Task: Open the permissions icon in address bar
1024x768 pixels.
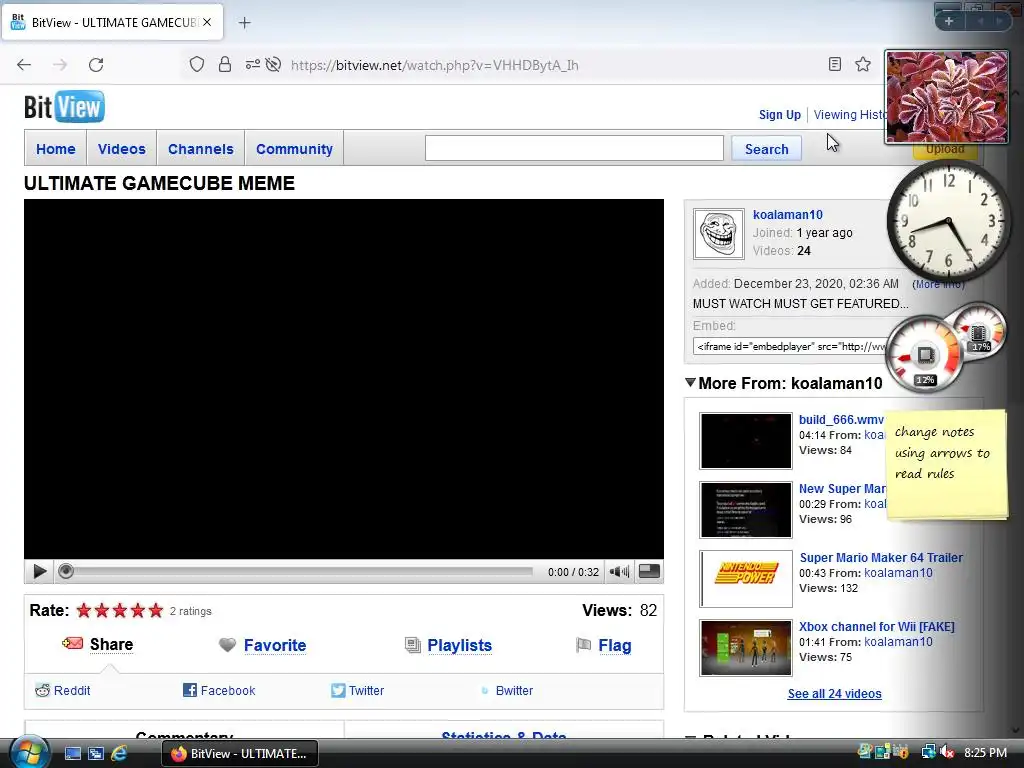Action: pos(253,65)
